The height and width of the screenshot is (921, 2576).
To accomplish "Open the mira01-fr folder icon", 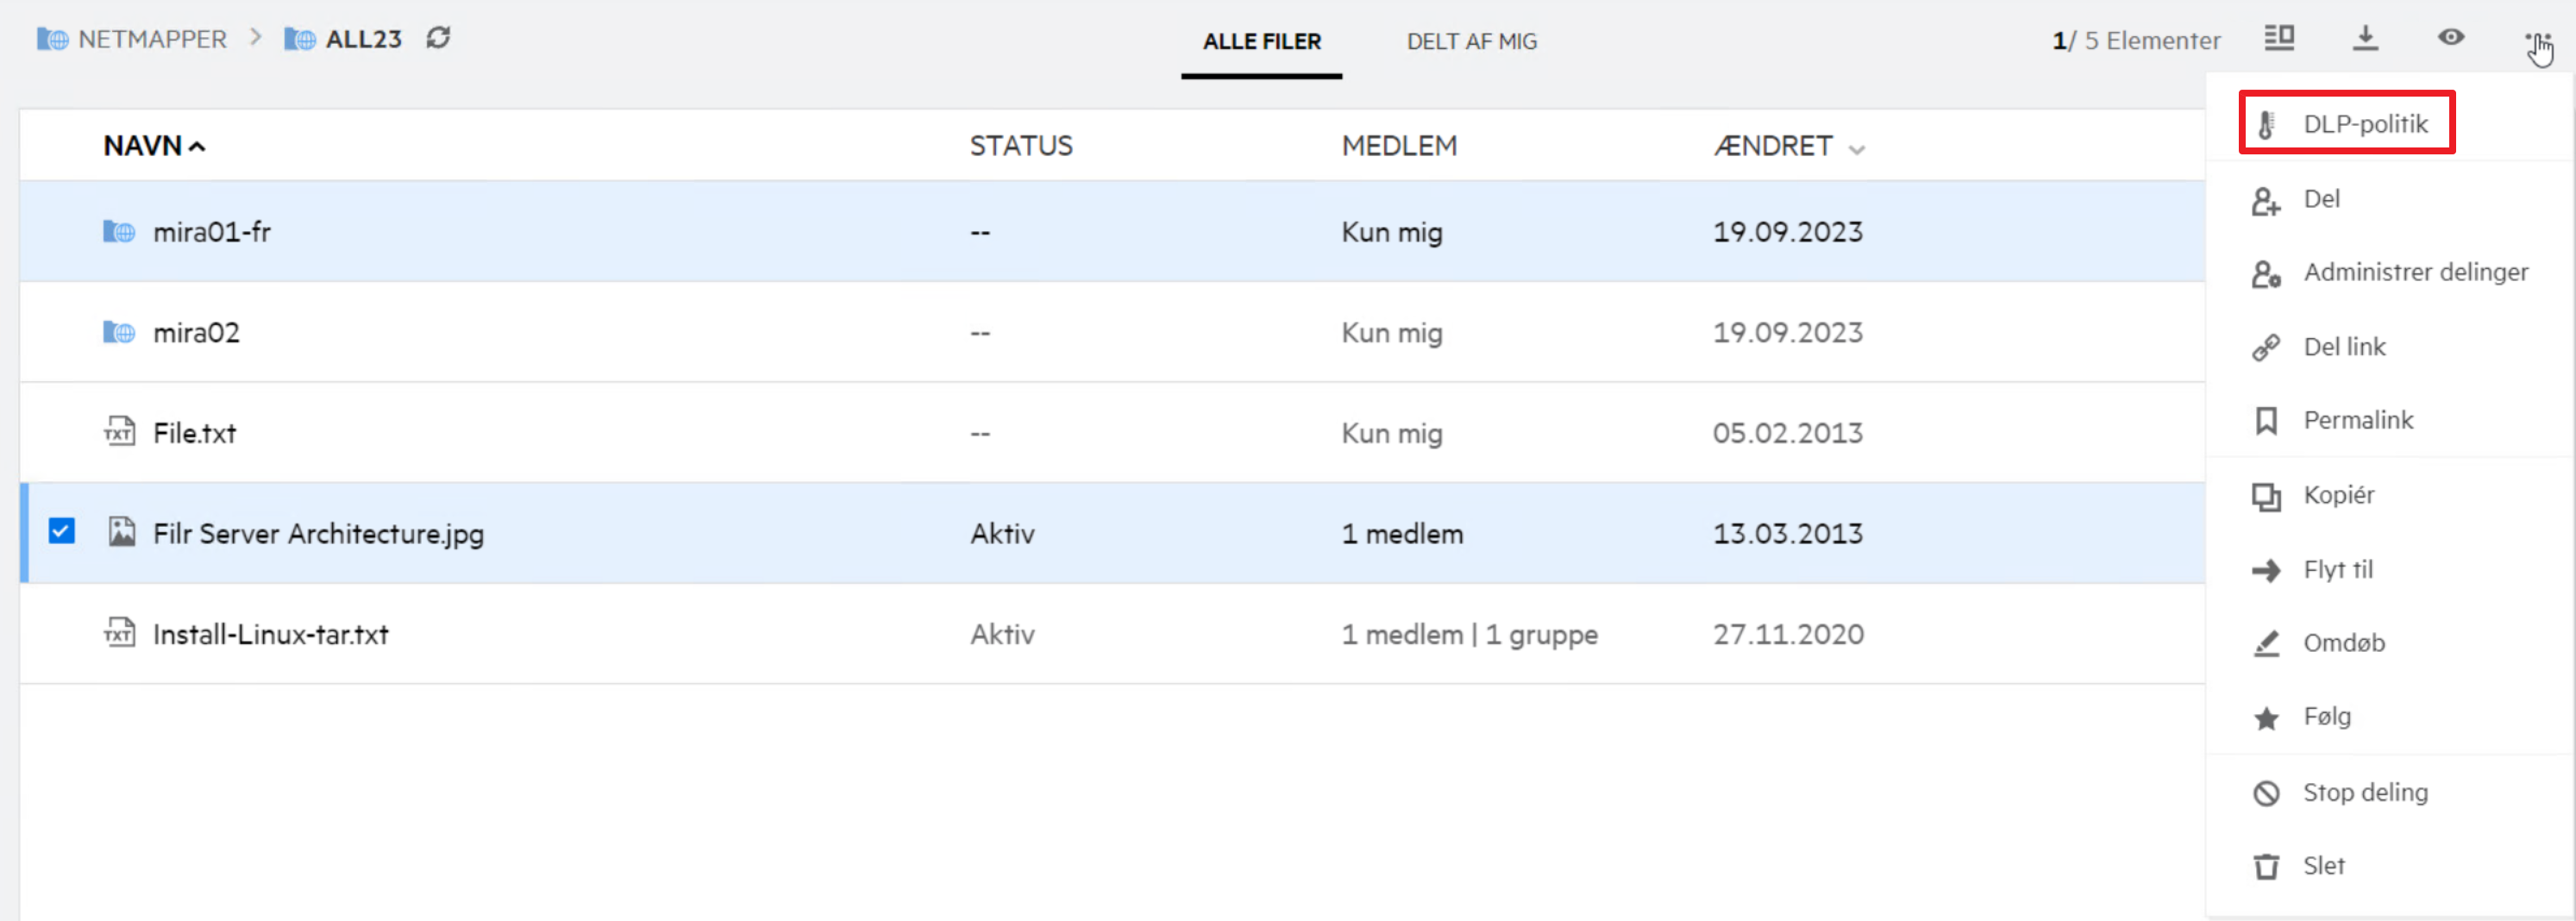I will 119,232.
